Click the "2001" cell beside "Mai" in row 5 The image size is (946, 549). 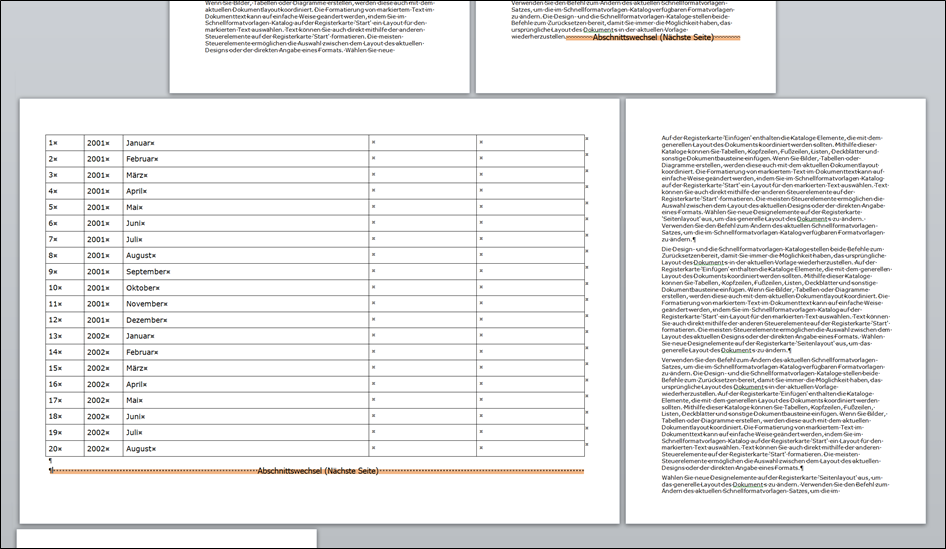click(99, 207)
